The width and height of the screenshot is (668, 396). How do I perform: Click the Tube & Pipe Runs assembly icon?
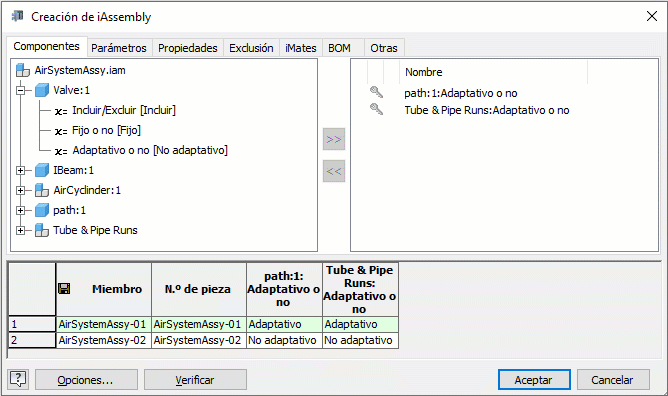coord(42,230)
